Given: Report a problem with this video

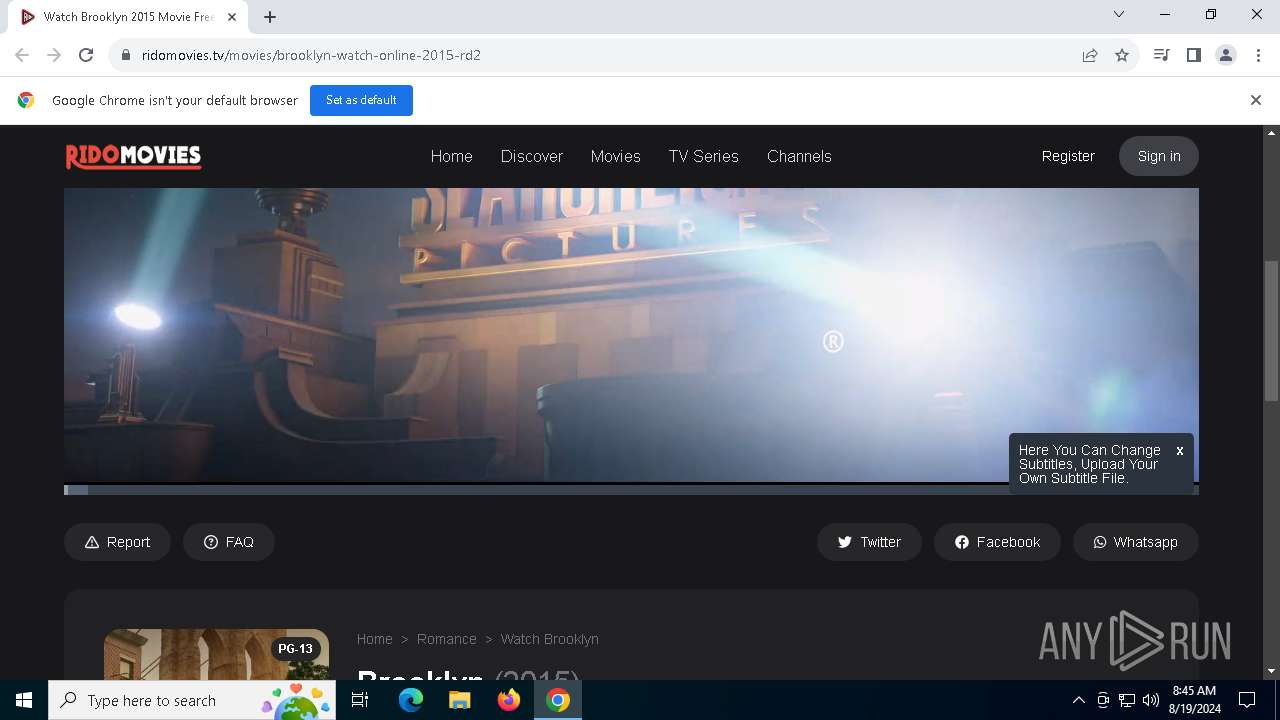Looking at the screenshot, I should tap(117, 542).
